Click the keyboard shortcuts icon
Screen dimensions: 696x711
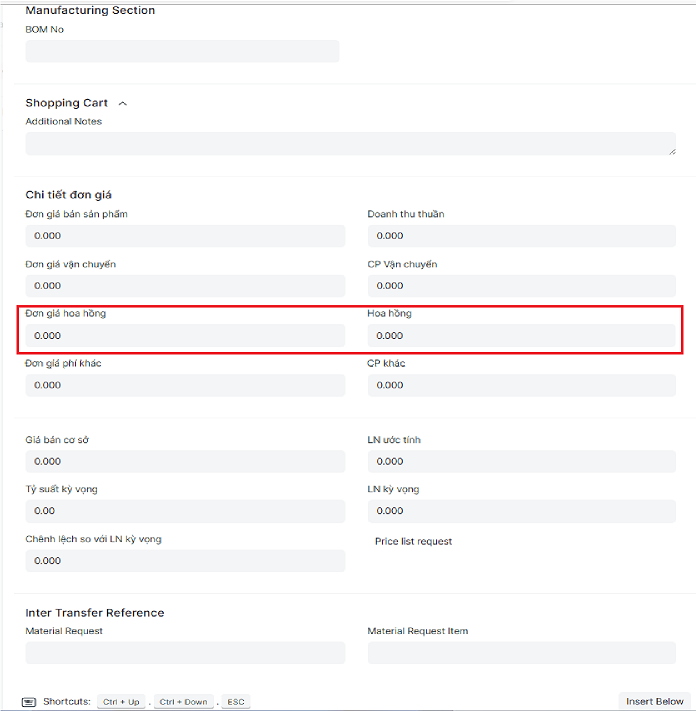pyautogui.click(x=29, y=702)
